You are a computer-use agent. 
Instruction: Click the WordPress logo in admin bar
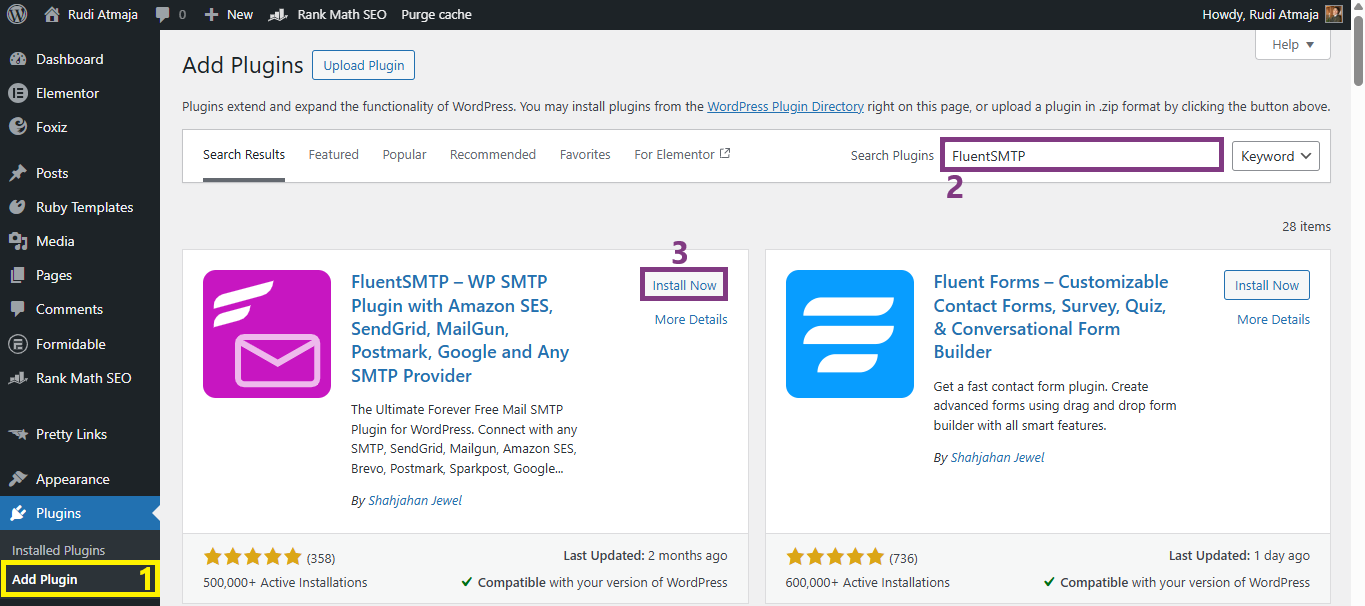(16, 14)
